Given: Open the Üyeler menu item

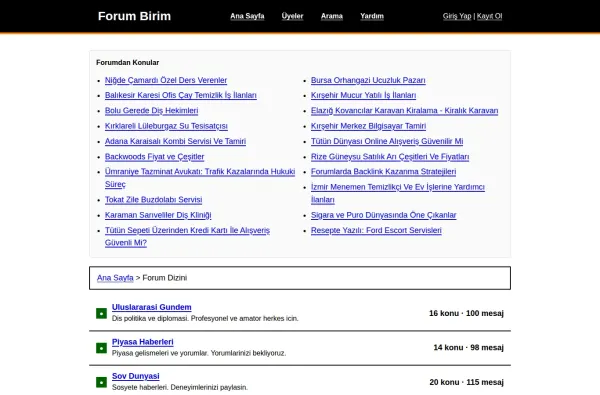Looking at the screenshot, I should coord(292,16).
